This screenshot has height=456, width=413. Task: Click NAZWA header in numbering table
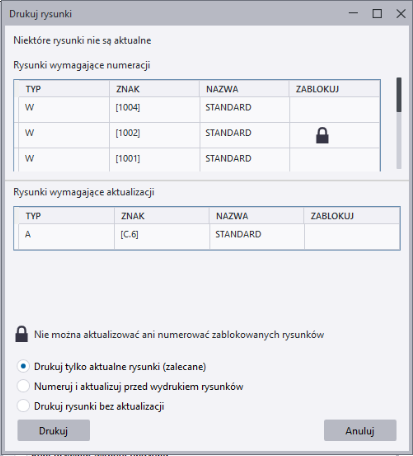244,89
